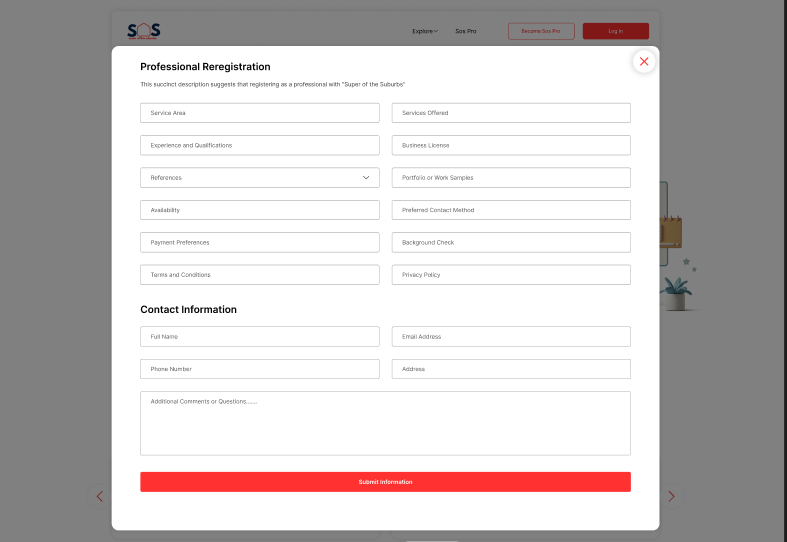Click the Become Sos Pro button
Viewport: 787px width, 542px height.
click(541, 31)
